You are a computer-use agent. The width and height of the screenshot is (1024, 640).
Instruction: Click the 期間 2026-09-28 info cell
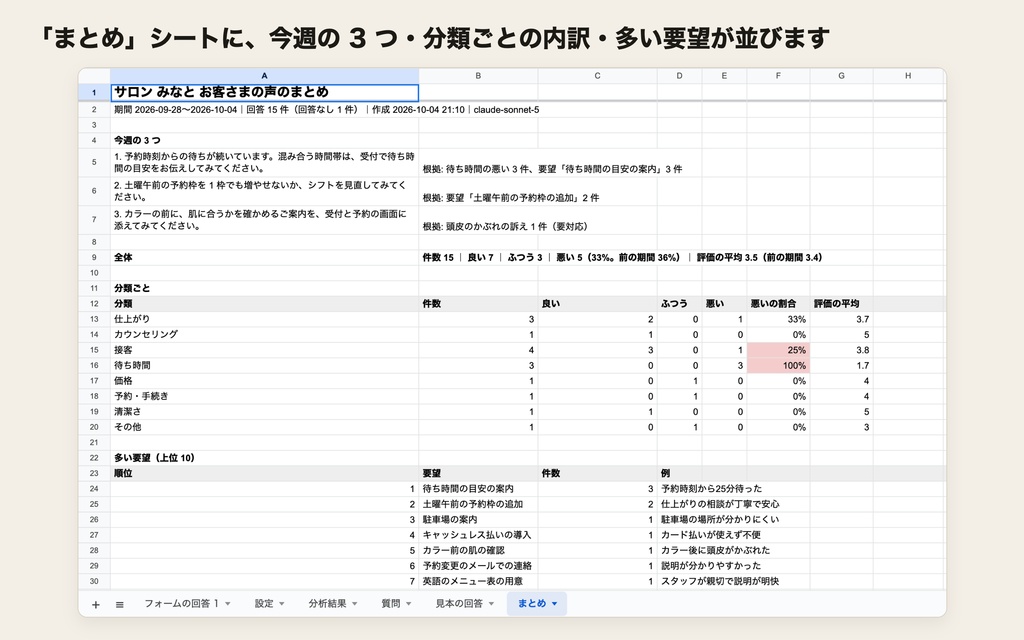point(264,110)
